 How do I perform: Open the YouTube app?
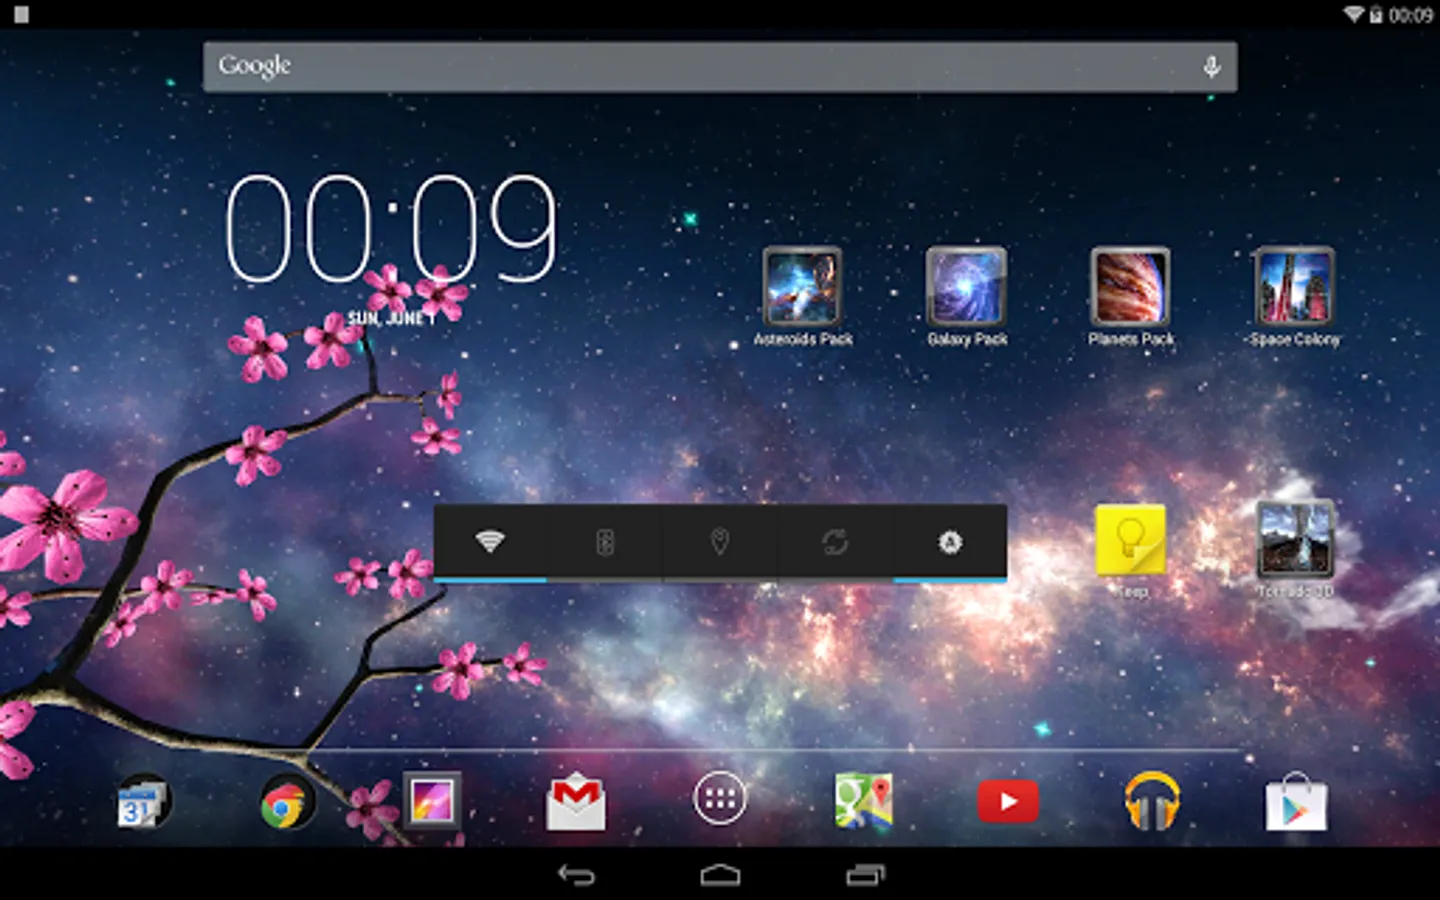tap(1008, 802)
